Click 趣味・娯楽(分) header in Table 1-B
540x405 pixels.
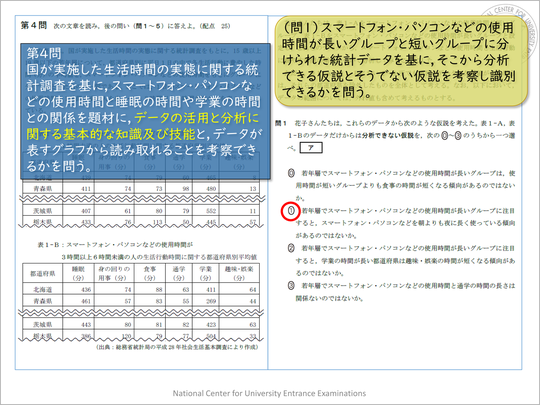239,273
